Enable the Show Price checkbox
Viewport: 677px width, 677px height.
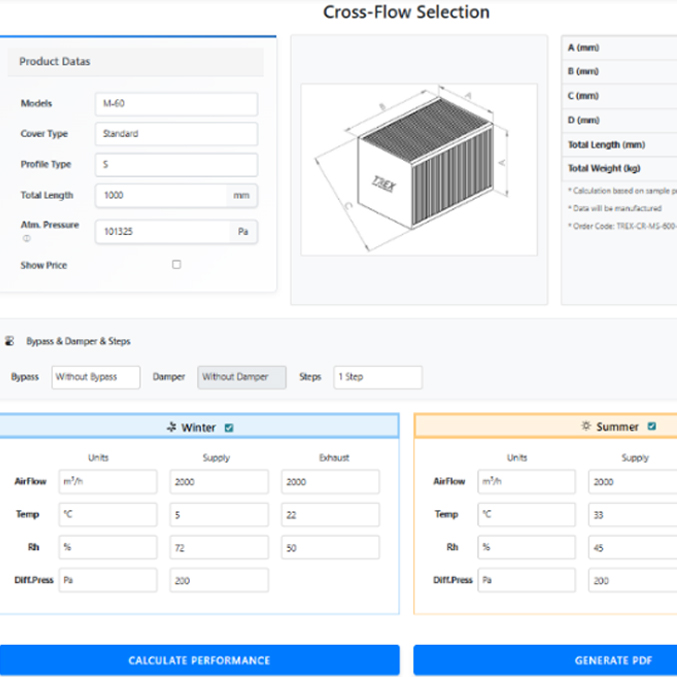pos(176,265)
